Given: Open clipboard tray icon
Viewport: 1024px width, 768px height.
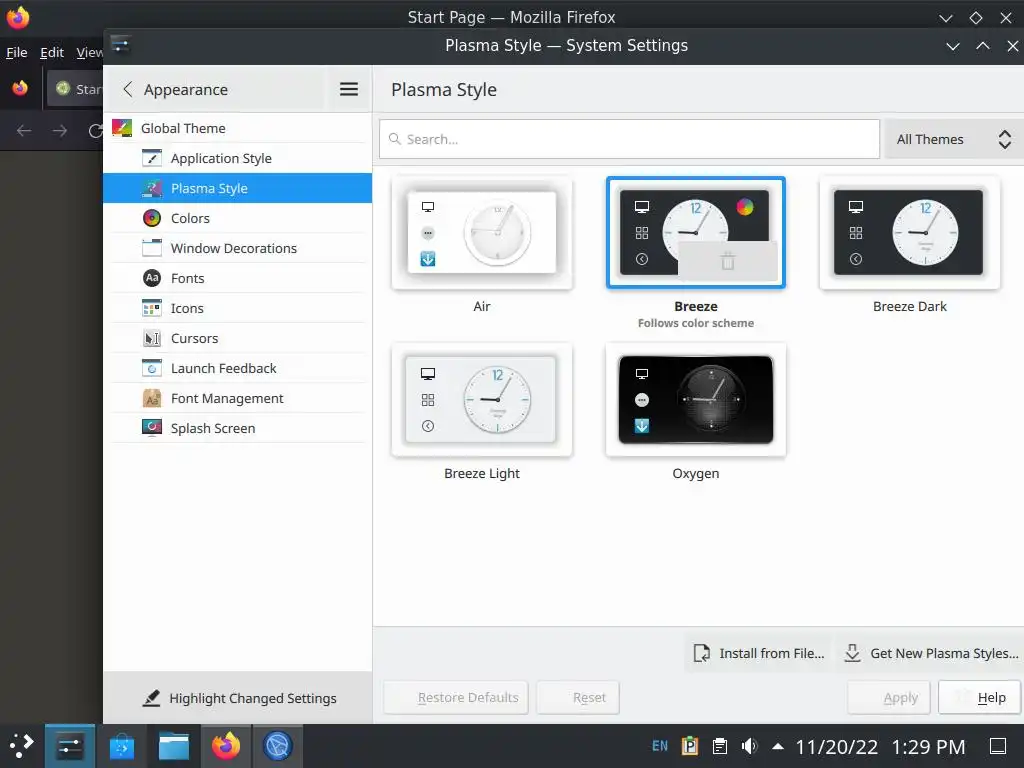Looking at the screenshot, I should coord(720,746).
